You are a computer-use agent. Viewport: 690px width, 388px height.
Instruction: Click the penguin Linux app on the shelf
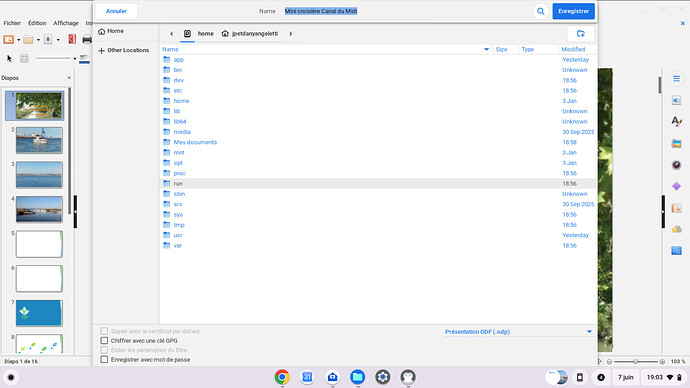tap(408, 377)
